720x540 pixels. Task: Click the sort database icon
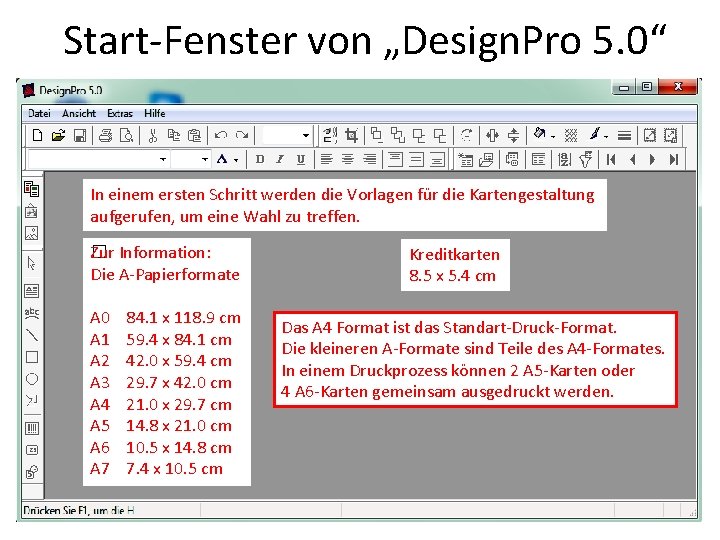[x=564, y=159]
